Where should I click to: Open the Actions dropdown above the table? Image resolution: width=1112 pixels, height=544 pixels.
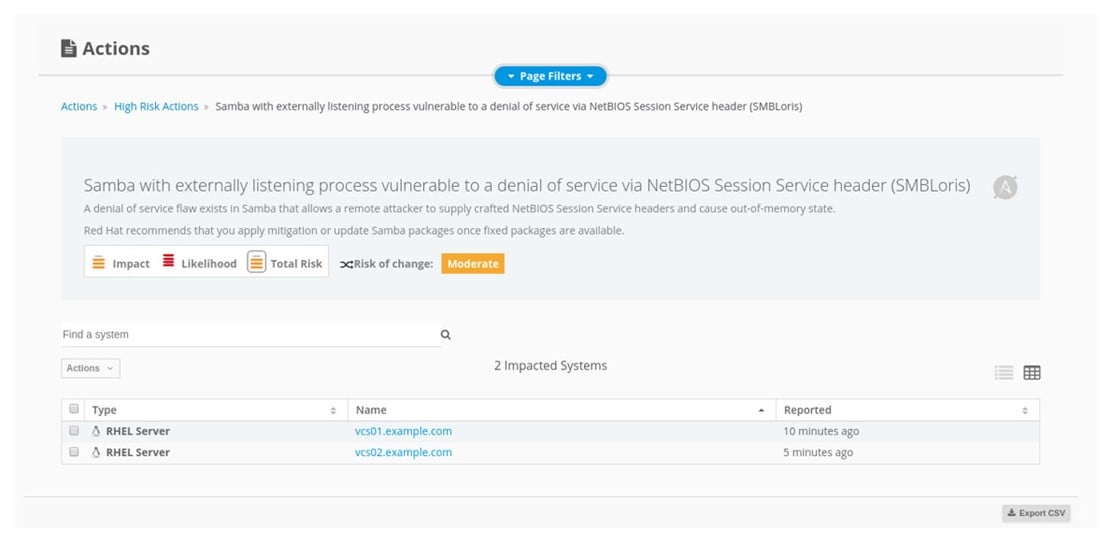(x=90, y=368)
